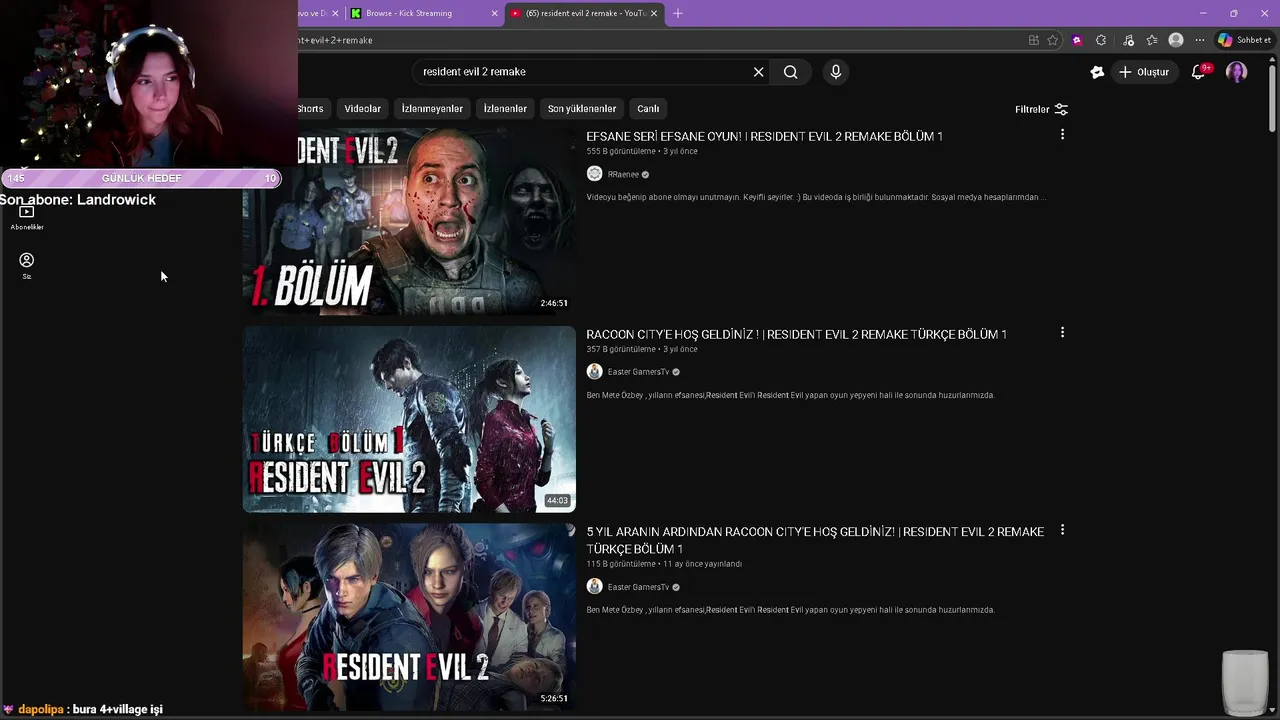Screen dimensions: 1280x720
Task: Click the purple extension icon in toolbar
Action: pyautogui.click(x=1077, y=40)
